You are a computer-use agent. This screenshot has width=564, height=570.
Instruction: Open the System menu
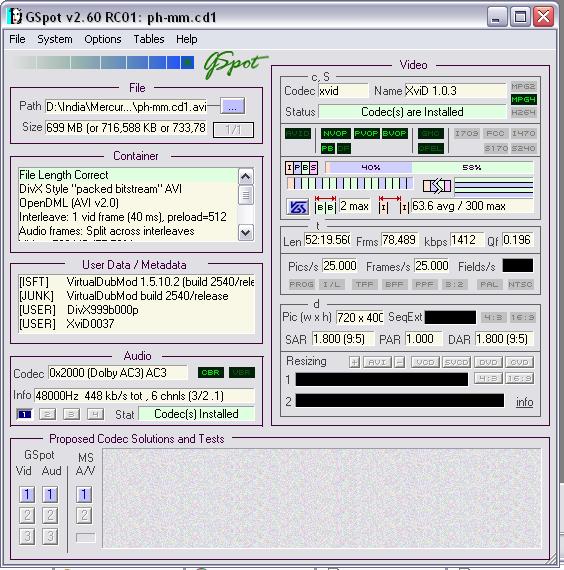tap(55, 39)
